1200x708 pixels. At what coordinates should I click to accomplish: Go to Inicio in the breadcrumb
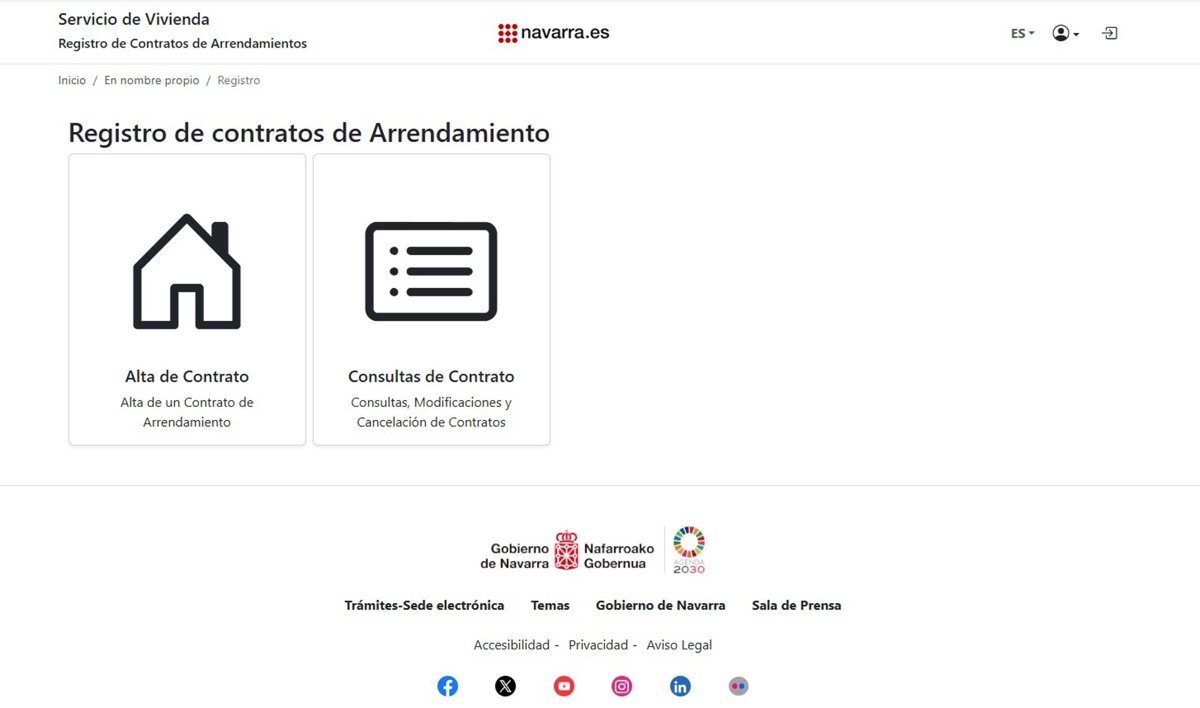tap(72, 80)
